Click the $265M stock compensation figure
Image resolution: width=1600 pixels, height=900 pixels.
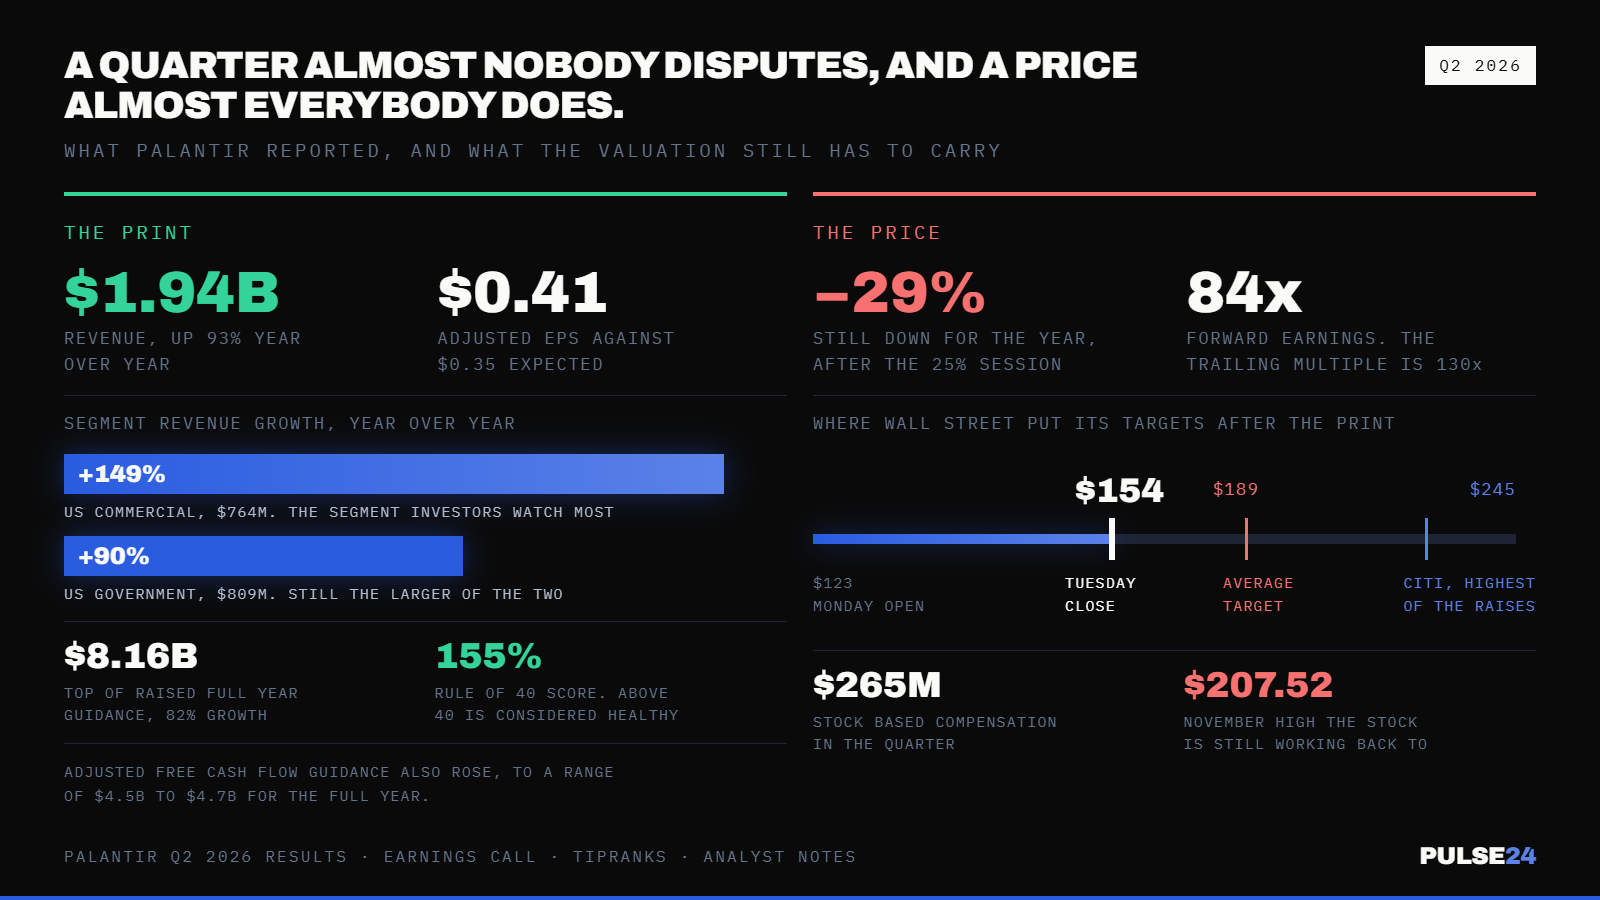[877, 685]
